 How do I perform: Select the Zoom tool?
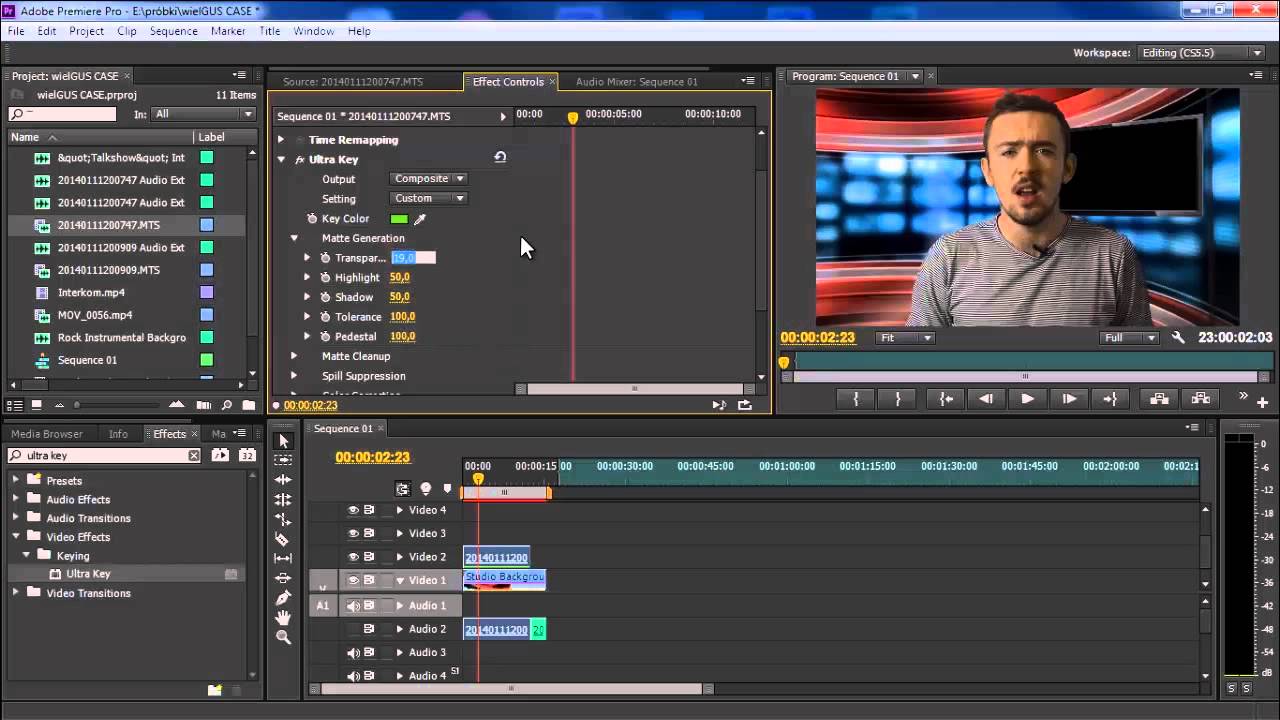click(x=283, y=637)
